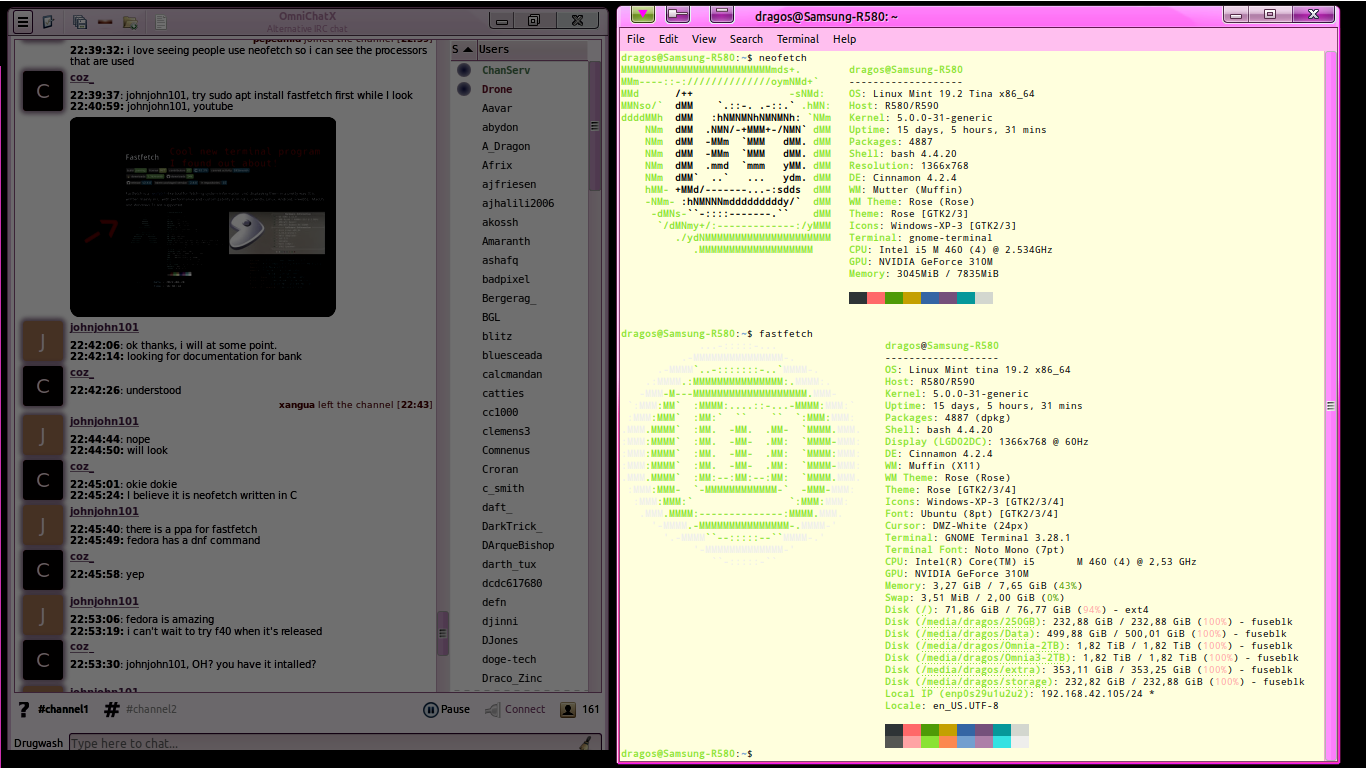
Task: Open File menu in terminal
Action: tap(636, 39)
